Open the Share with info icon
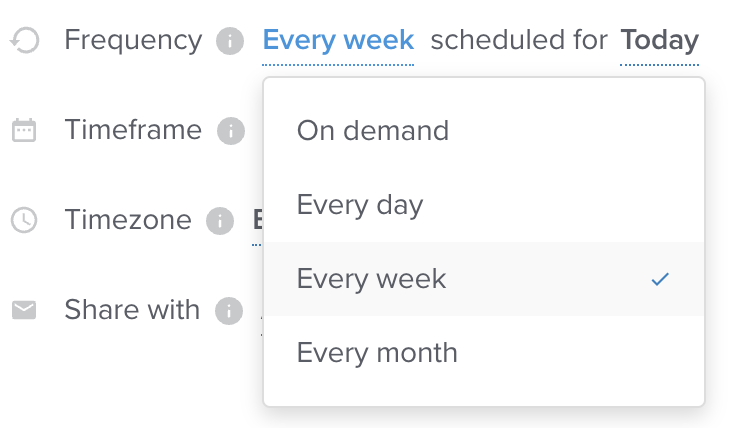Image resolution: width=742 pixels, height=428 pixels. click(x=229, y=311)
